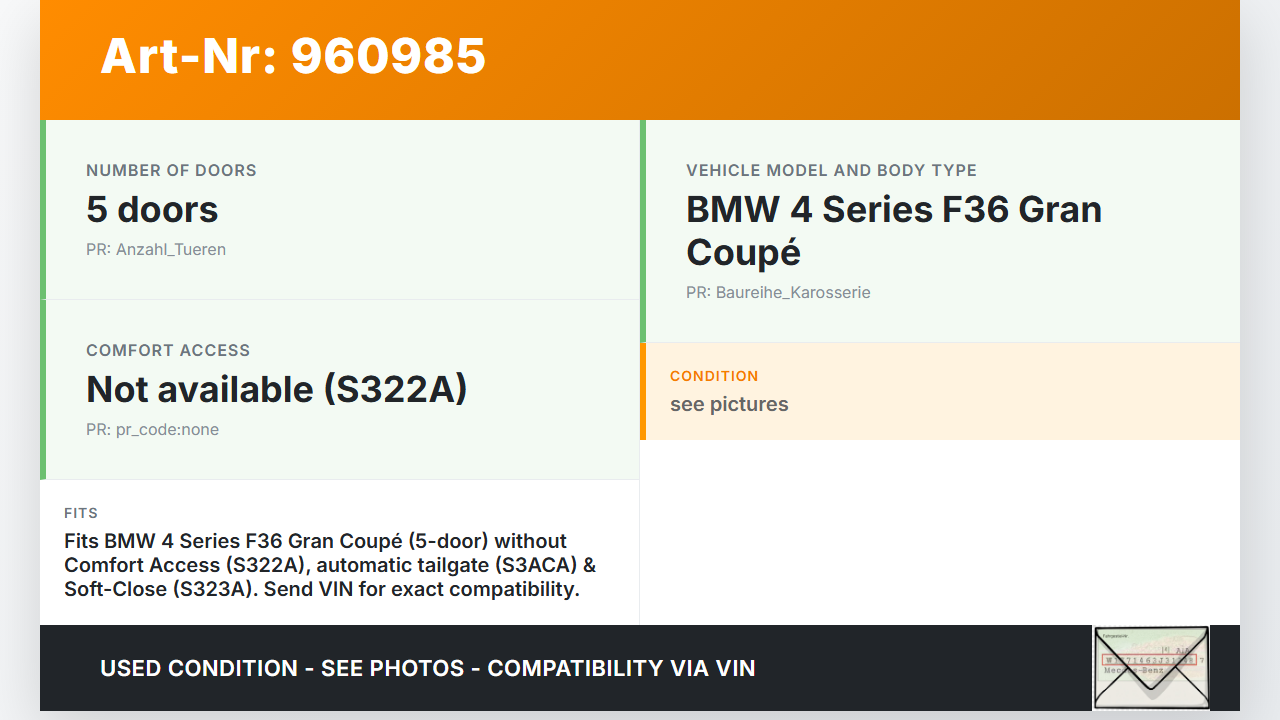The height and width of the screenshot is (720, 1280).
Task: Click the Used Condition footer banner text
Action: tap(428, 668)
